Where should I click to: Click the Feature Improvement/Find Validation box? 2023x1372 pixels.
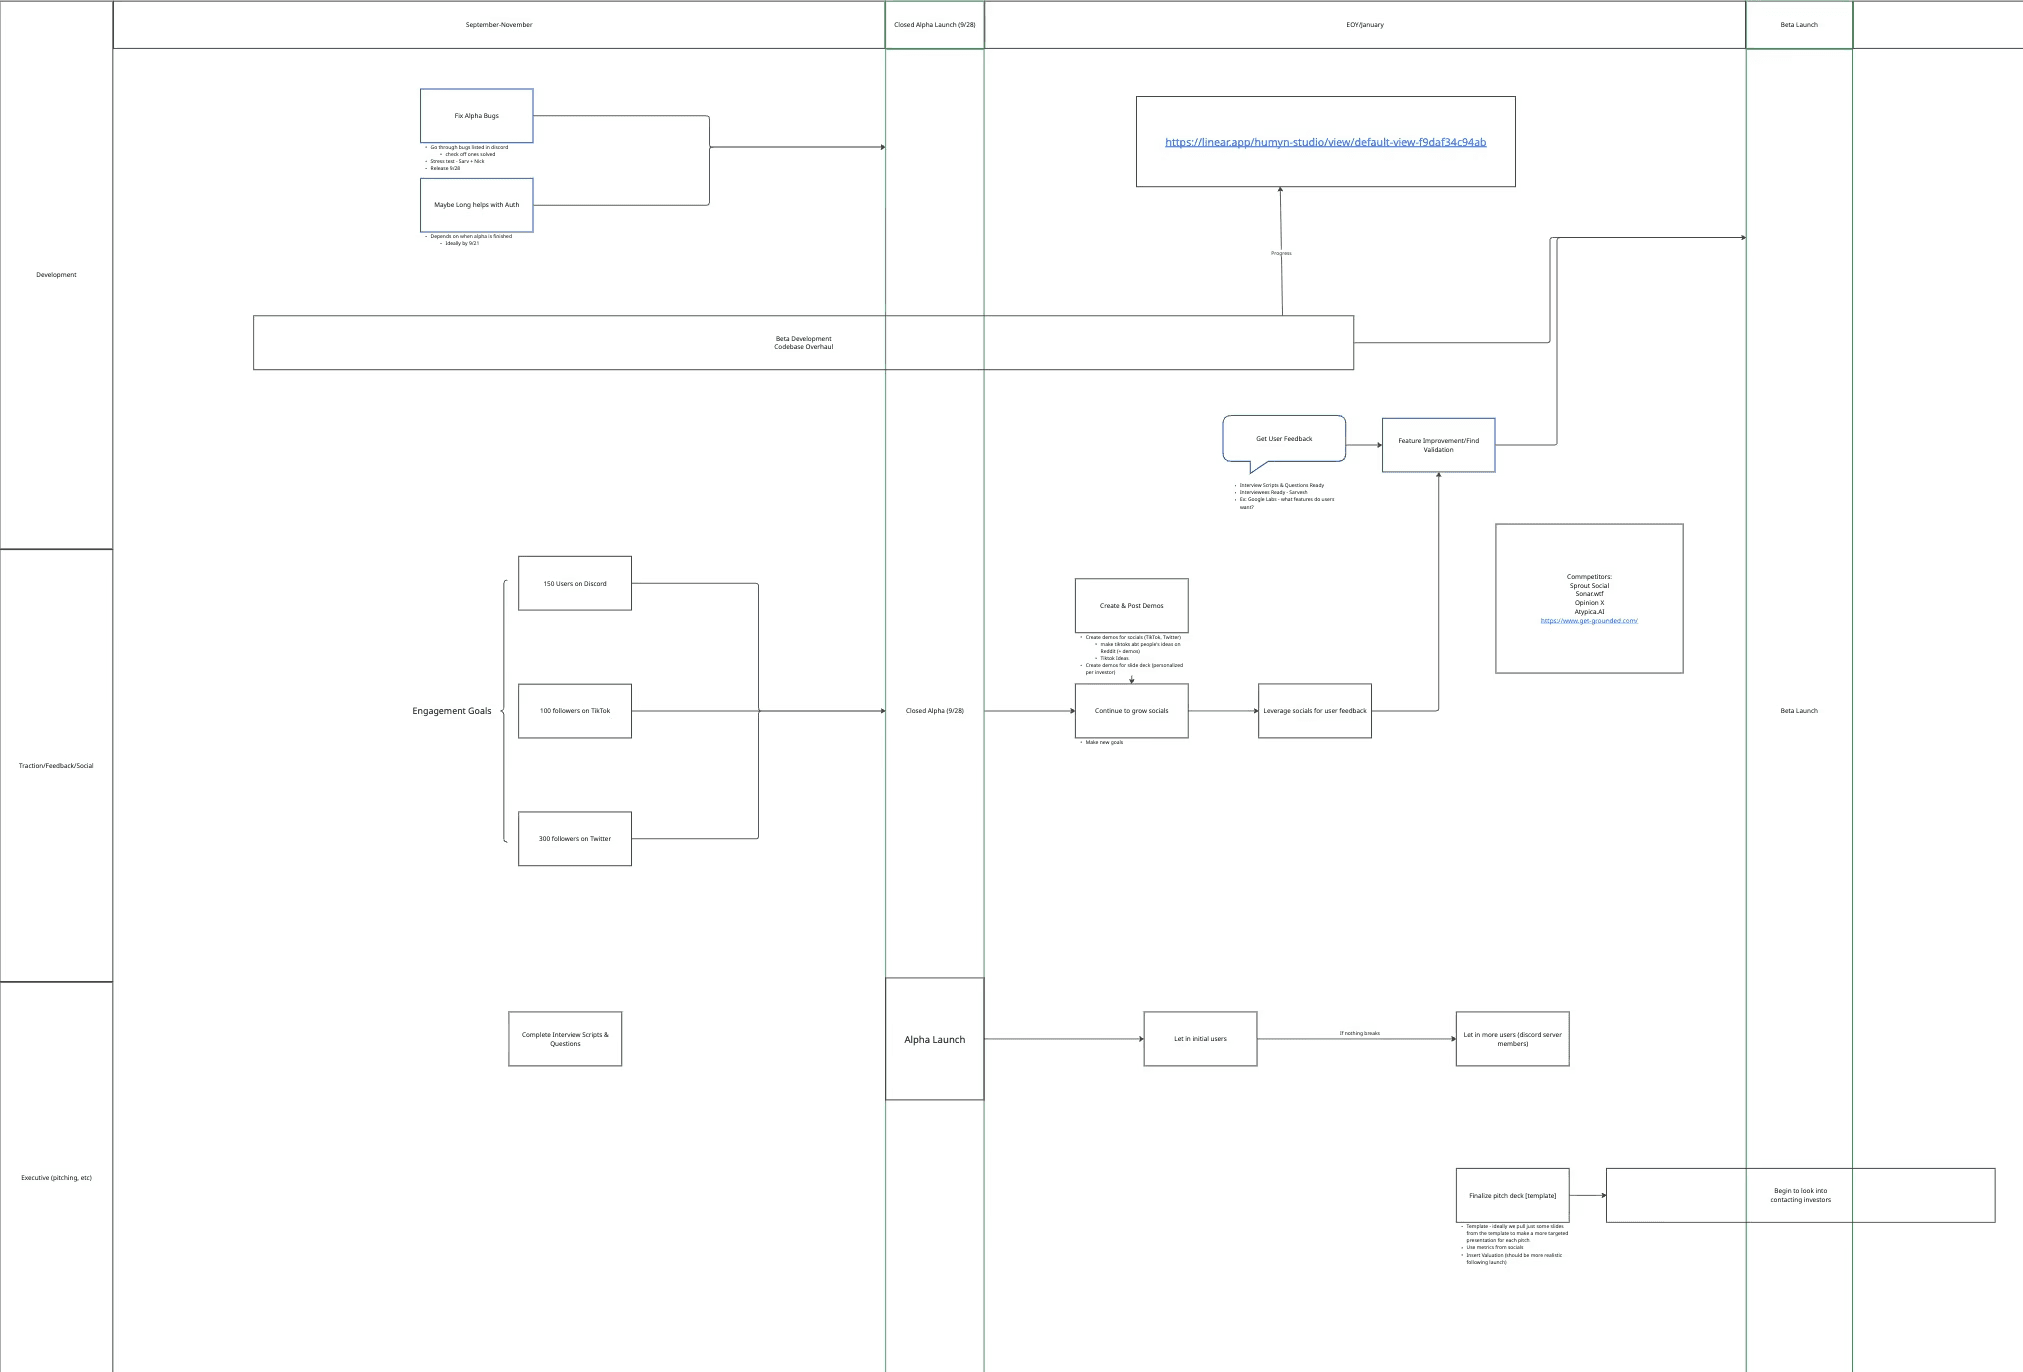(1438, 445)
